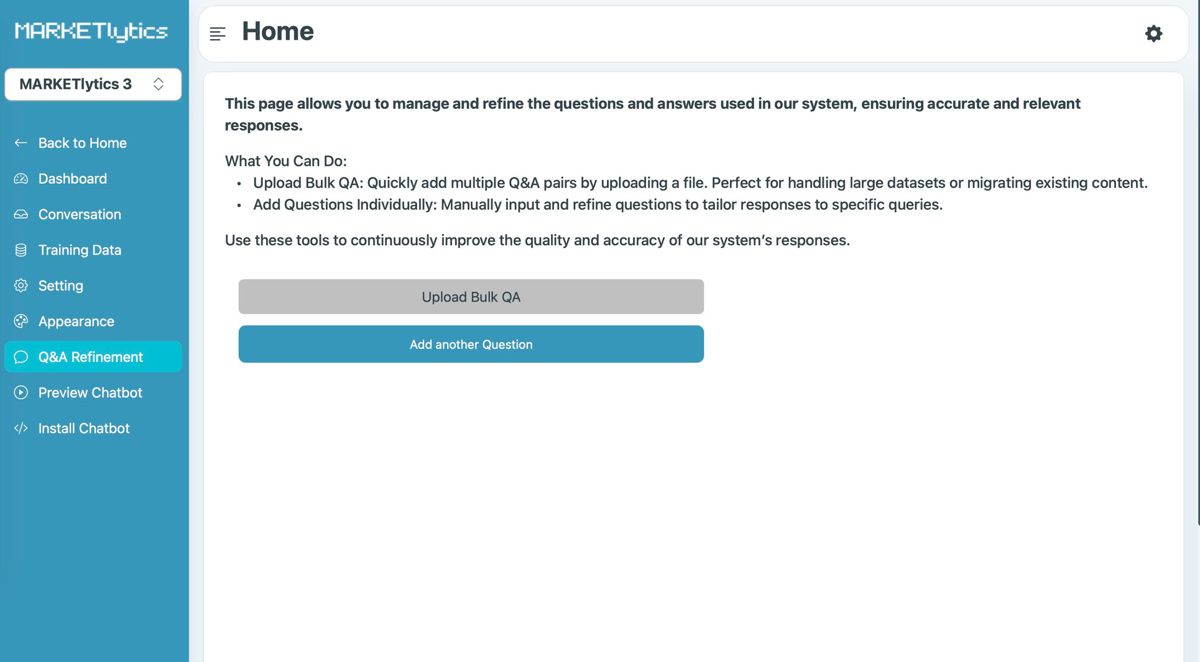Click the Appearance palette icon

pyautogui.click(x=21, y=322)
